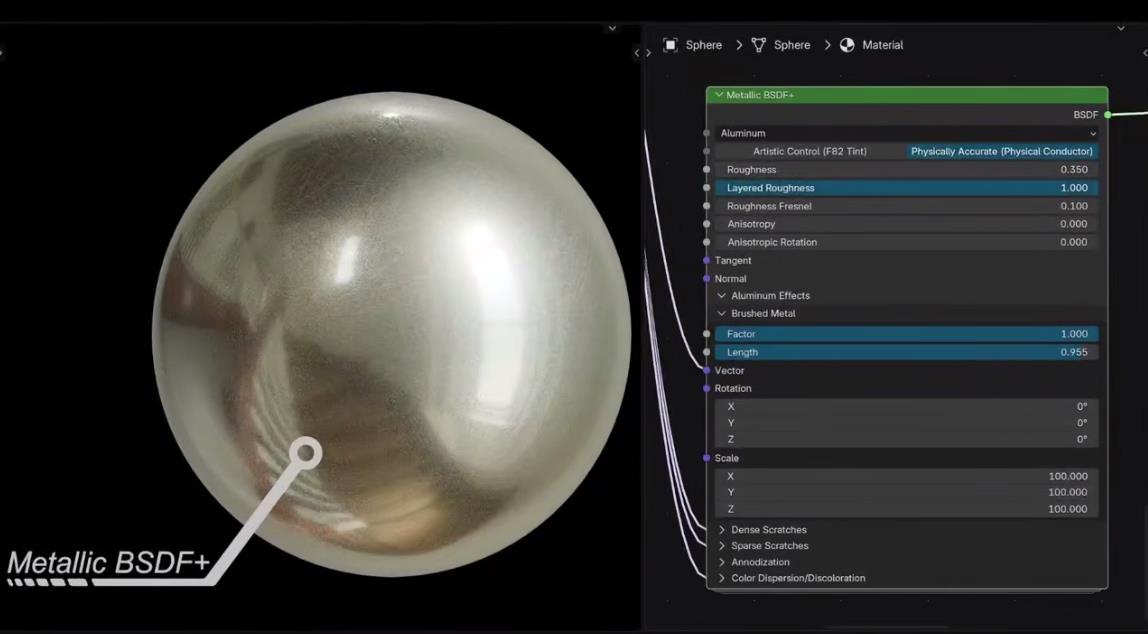Click the Rotation Z angle field

click(906, 439)
